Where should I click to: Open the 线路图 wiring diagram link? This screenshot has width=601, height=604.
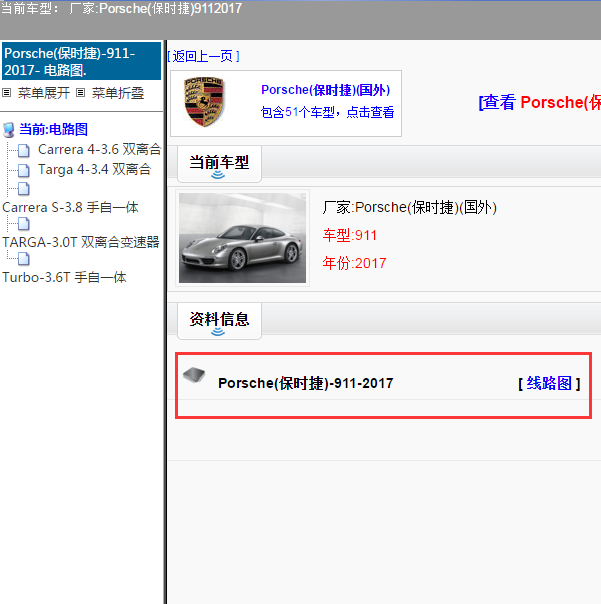549,383
